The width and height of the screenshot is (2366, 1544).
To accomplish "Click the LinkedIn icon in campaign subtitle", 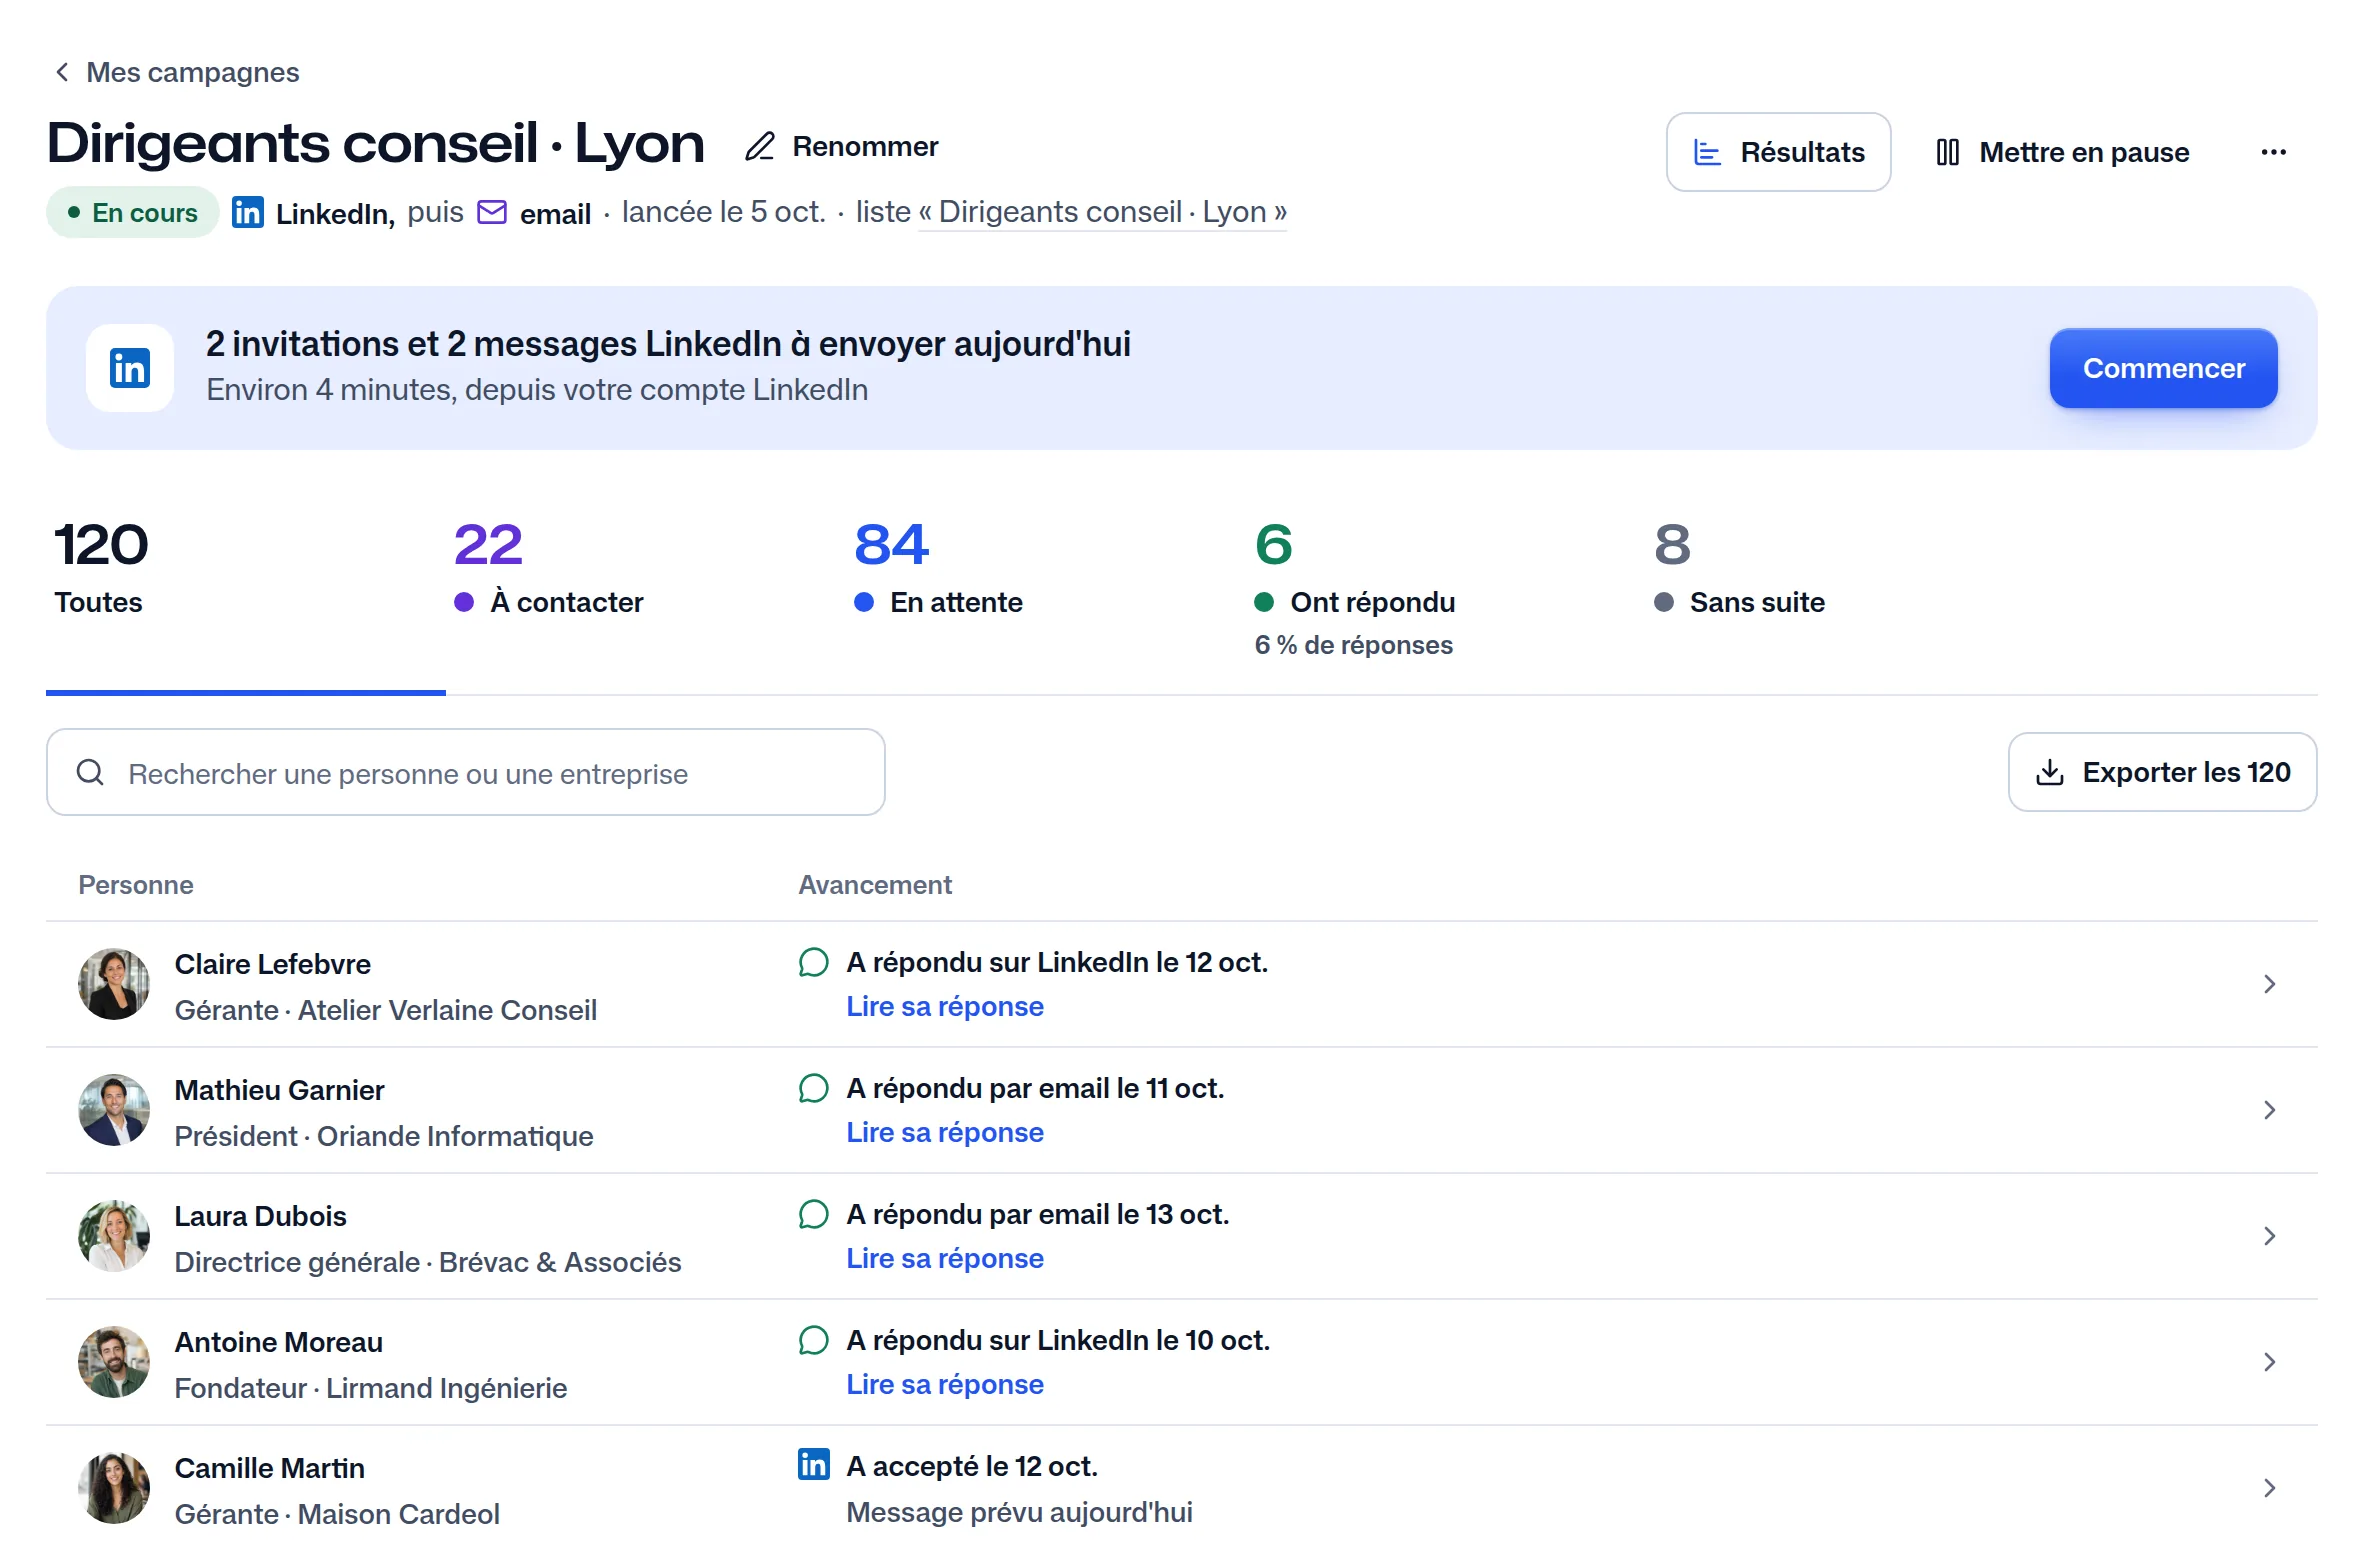I will click(x=248, y=212).
